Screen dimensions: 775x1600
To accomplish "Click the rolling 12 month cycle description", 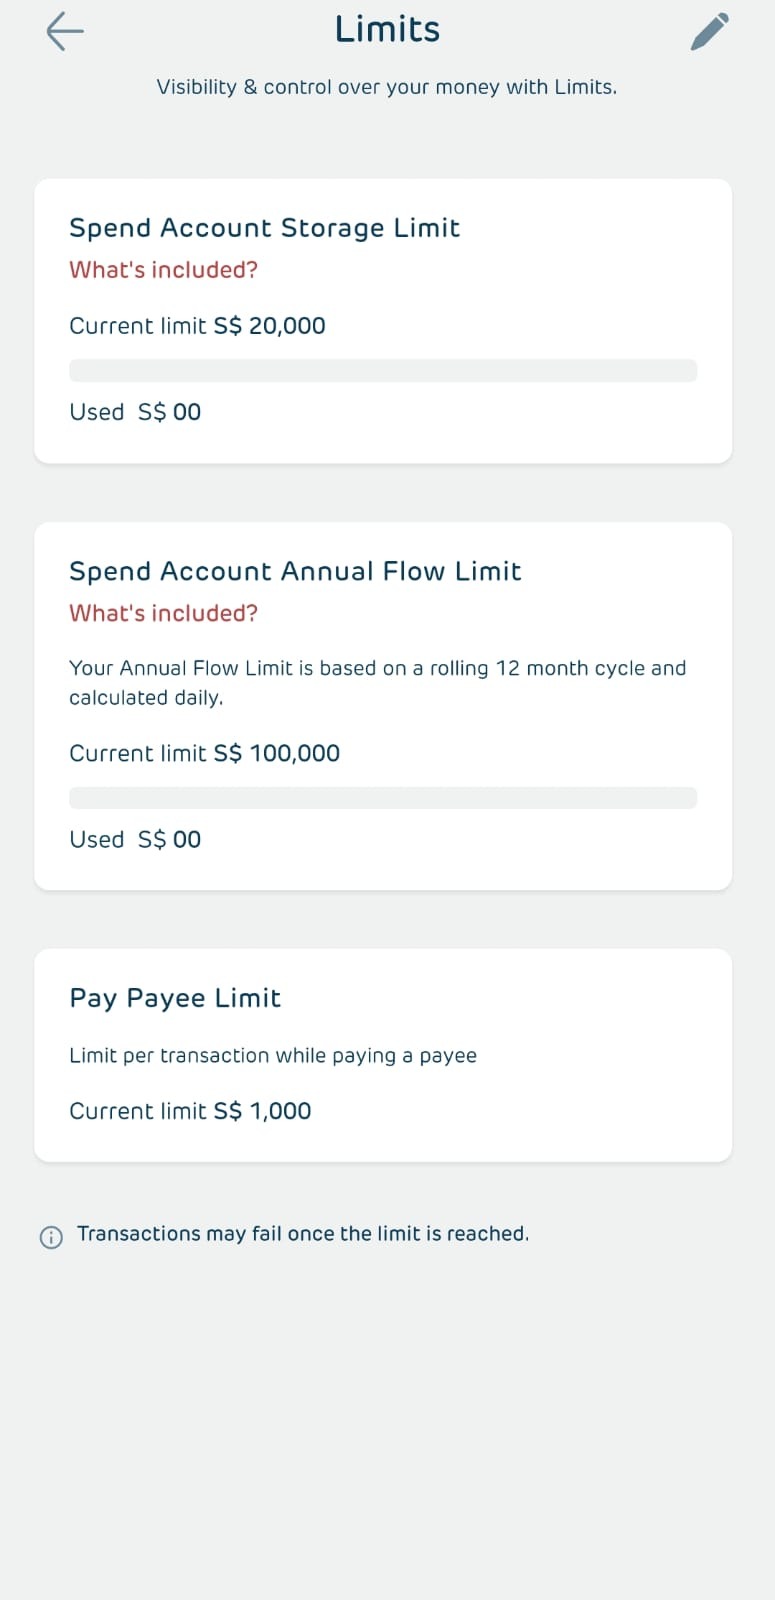I will (x=377, y=682).
